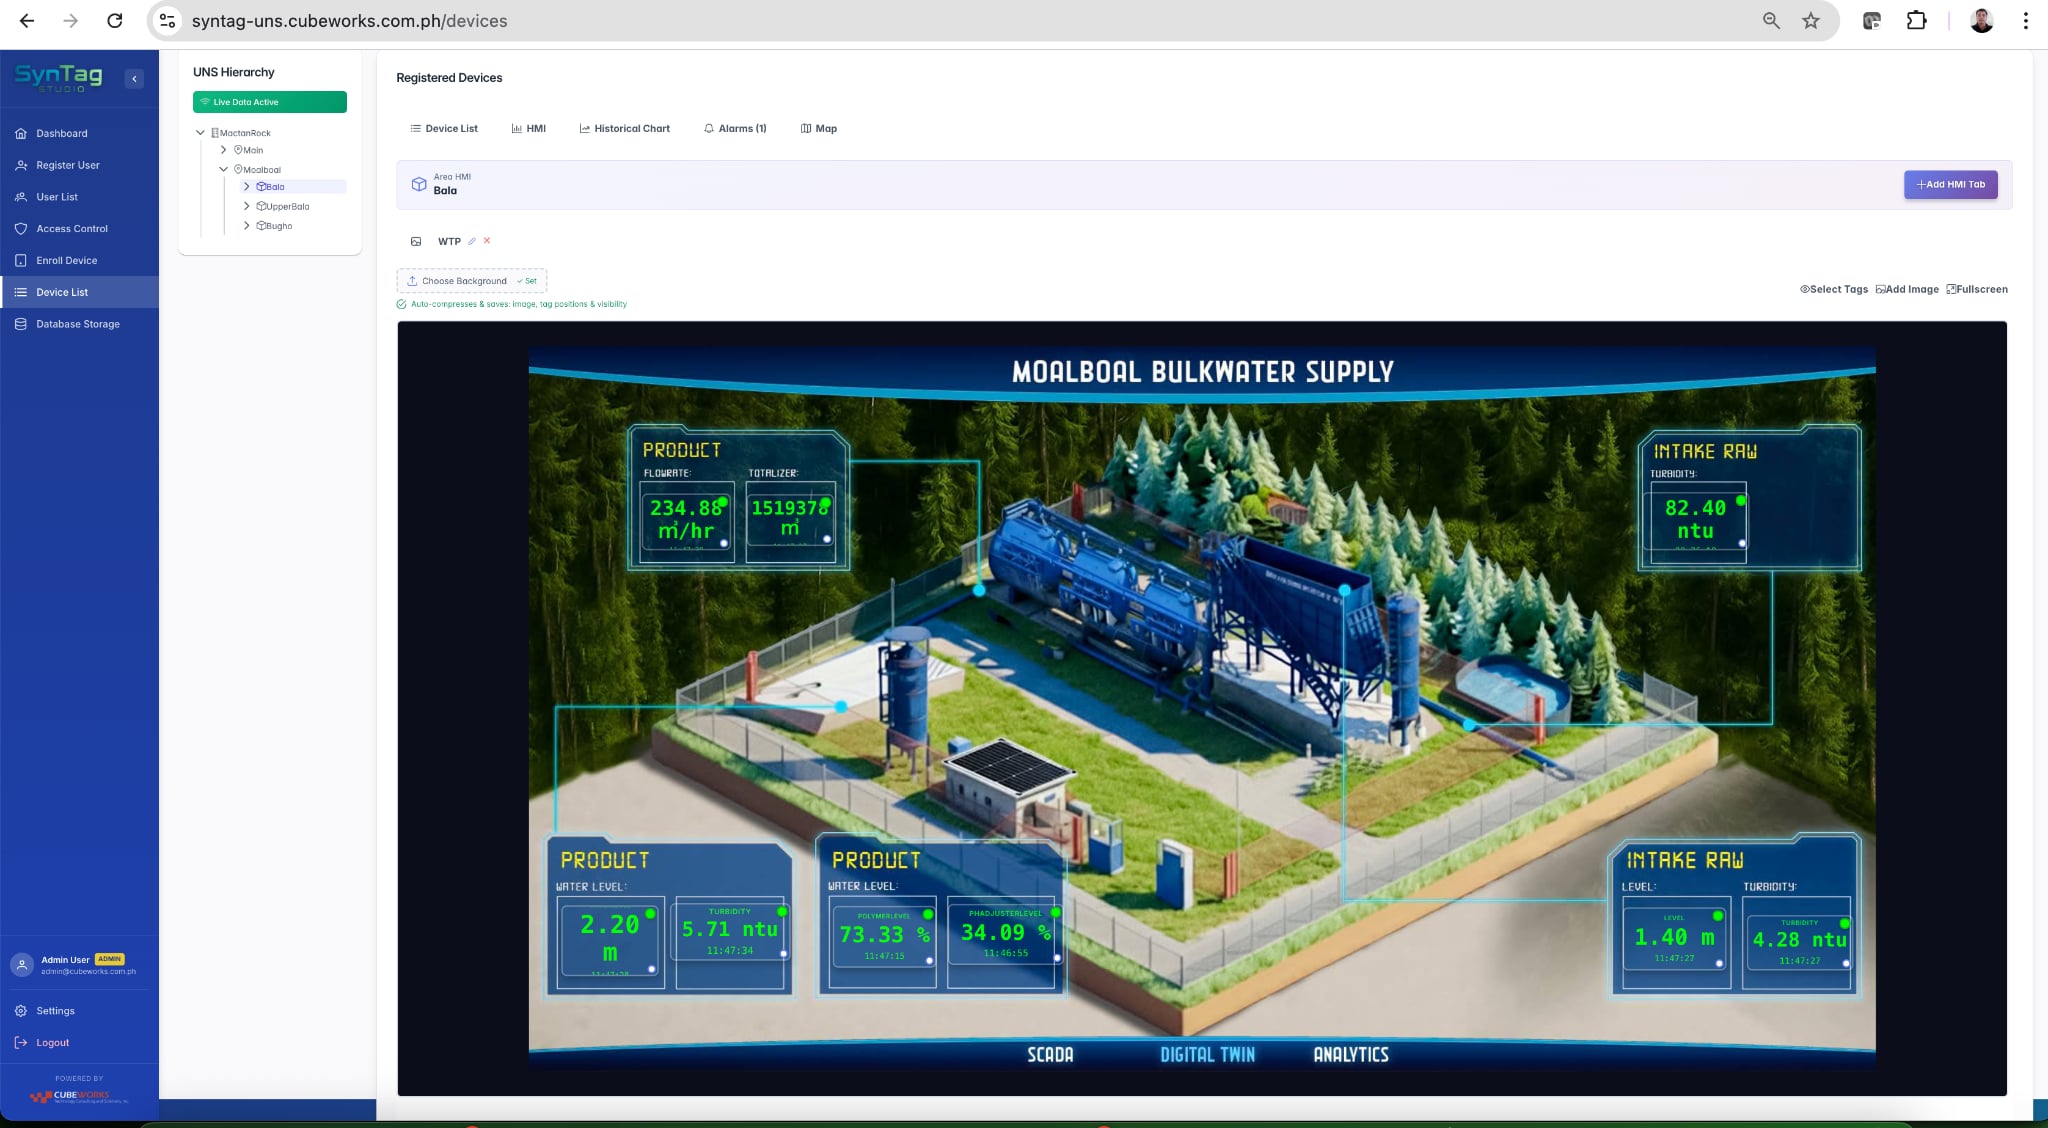The image size is (2048, 1128).
Task: Toggle the green tag dot on Intake Raw turbidity
Action: pos(1741,500)
